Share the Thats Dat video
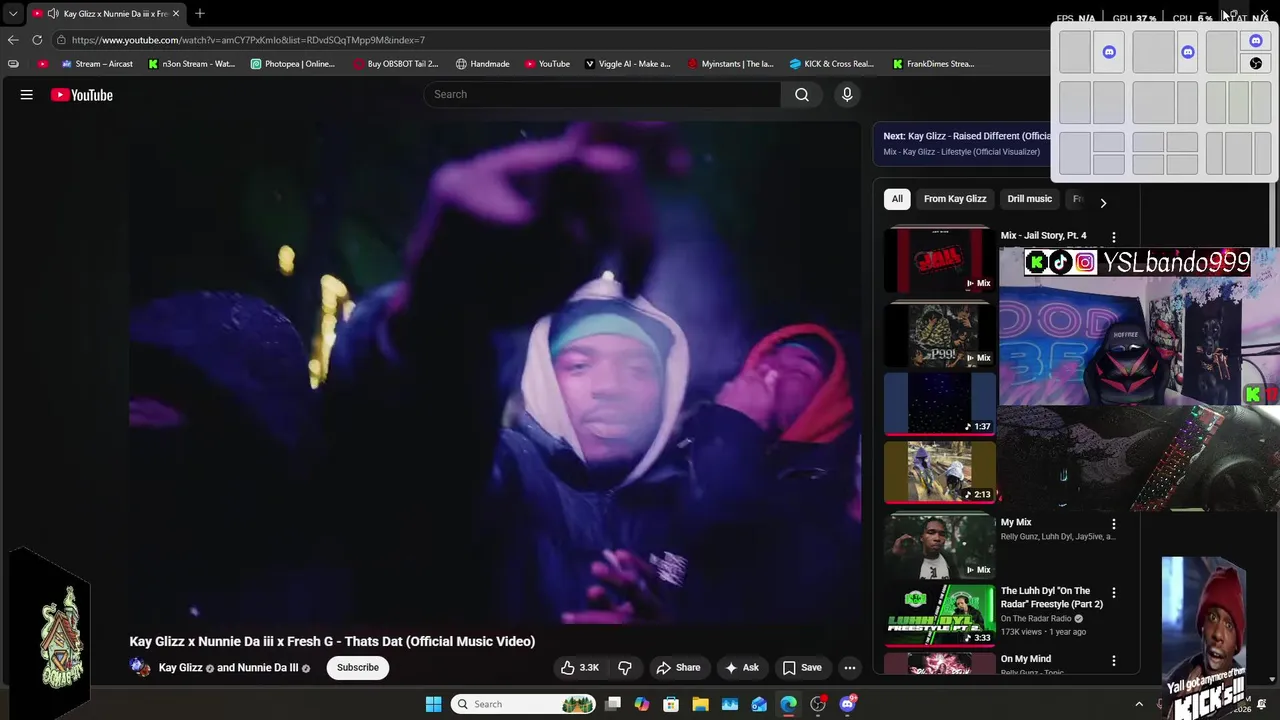The width and height of the screenshot is (1280, 720). 678,667
